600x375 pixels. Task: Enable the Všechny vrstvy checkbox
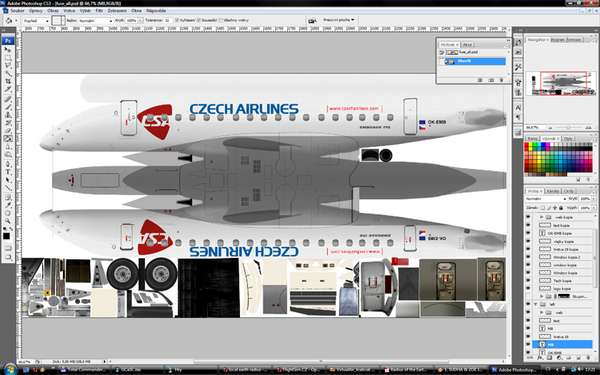pos(222,20)
